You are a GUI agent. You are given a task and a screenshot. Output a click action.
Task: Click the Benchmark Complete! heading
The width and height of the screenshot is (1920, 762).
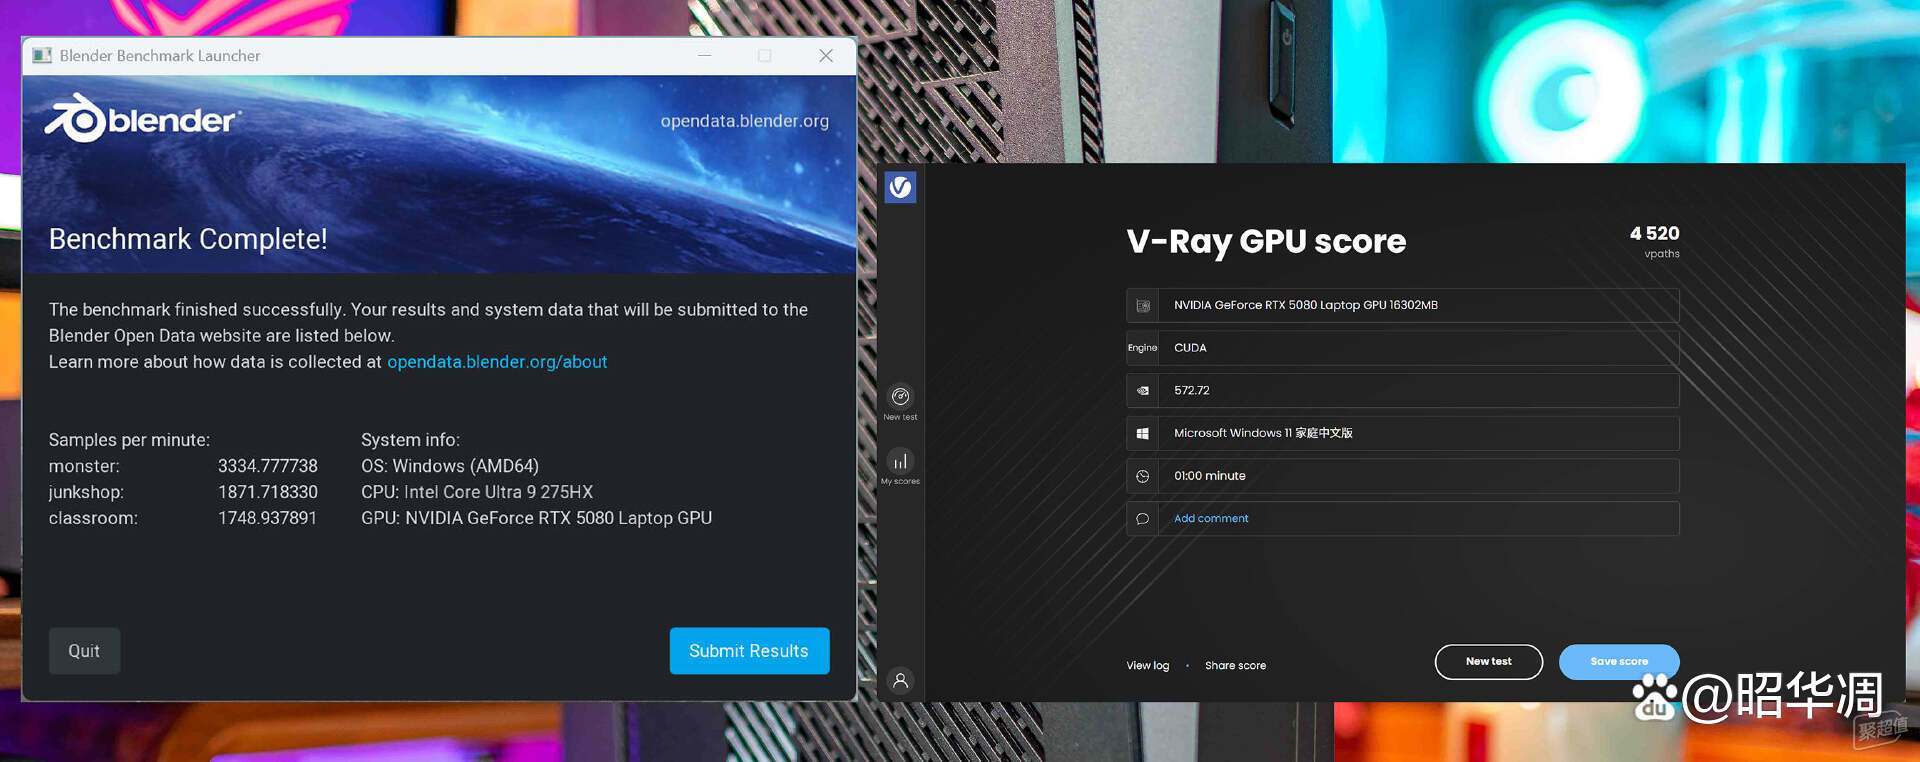tap(188, 239)
